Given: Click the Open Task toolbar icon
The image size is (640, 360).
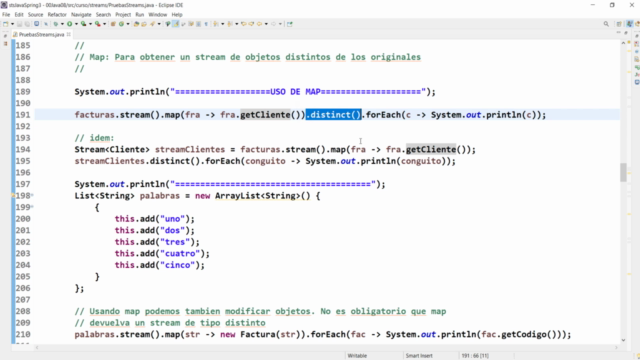Looking at the screenshot, I should [144, 24].
